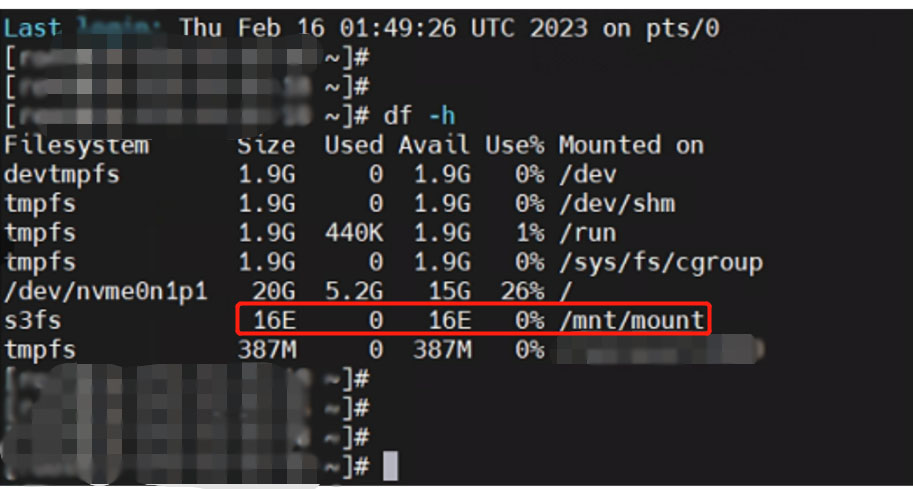913x489 pixels.
Task: Click the 'Filesystem' column header
Action: point(76,145)
